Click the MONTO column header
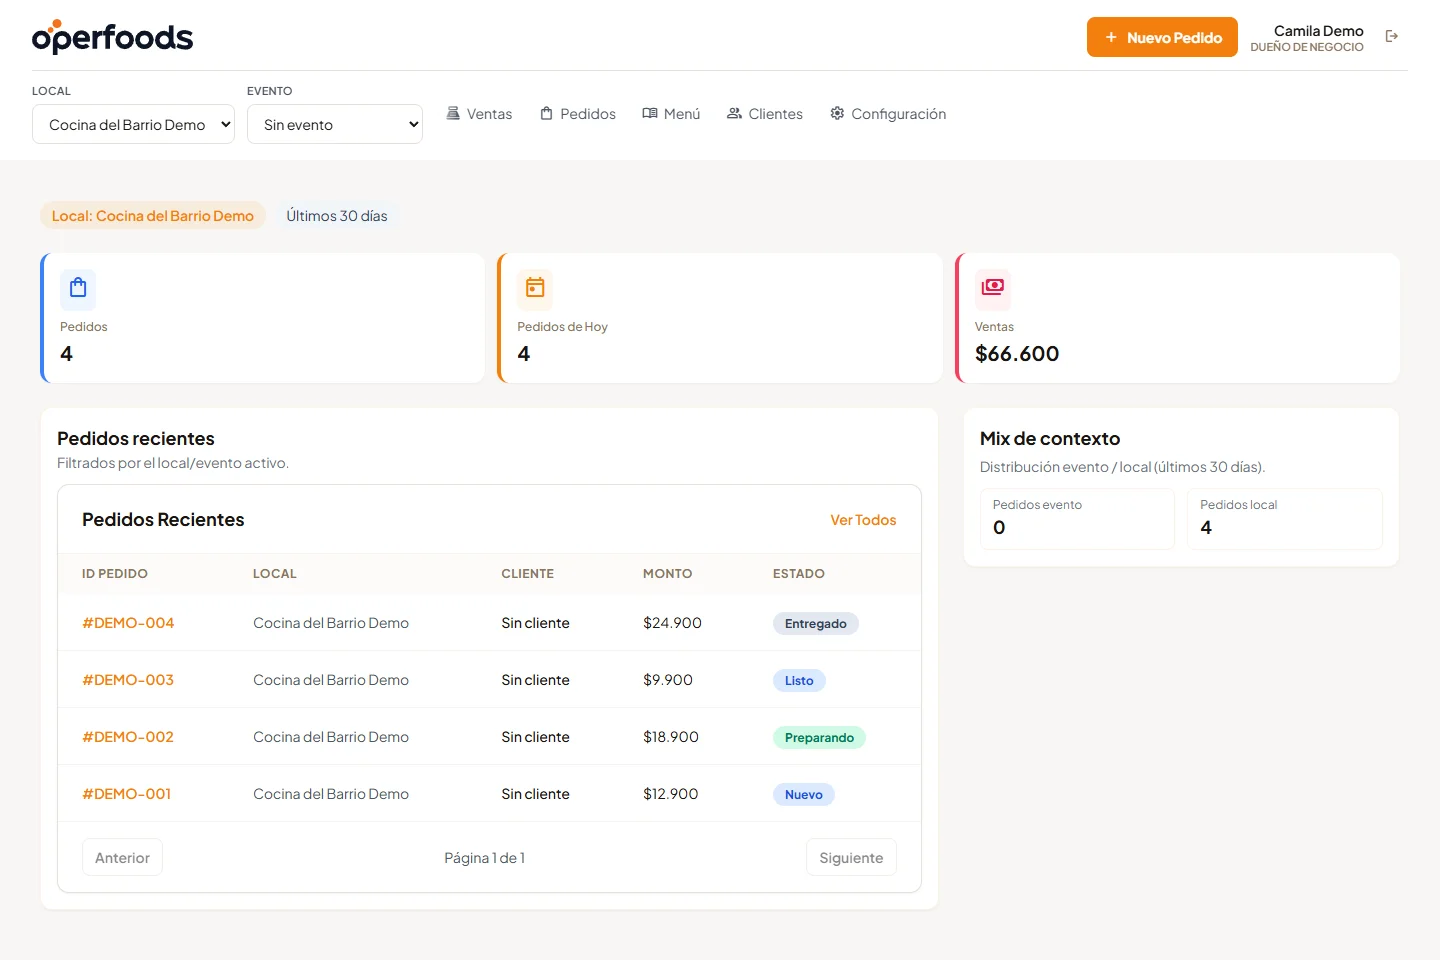This screenshot has width=1440, height=960. point(668,574)
